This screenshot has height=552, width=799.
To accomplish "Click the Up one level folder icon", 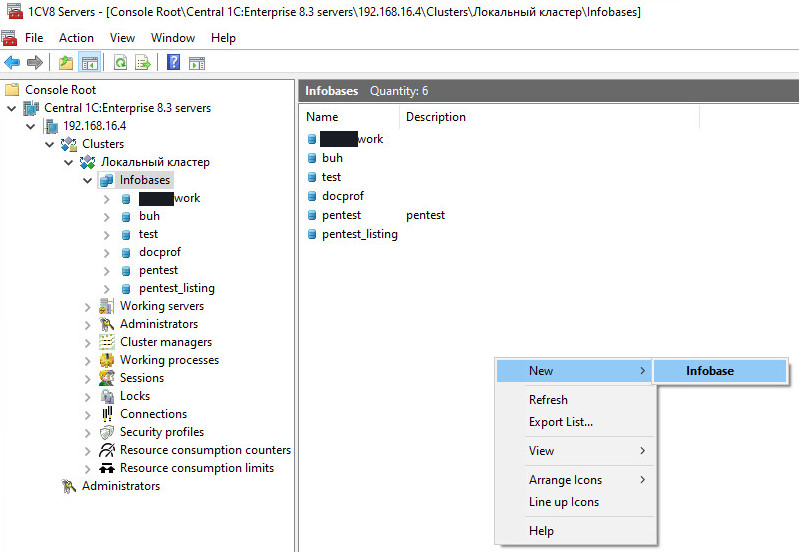I will 66,63.
